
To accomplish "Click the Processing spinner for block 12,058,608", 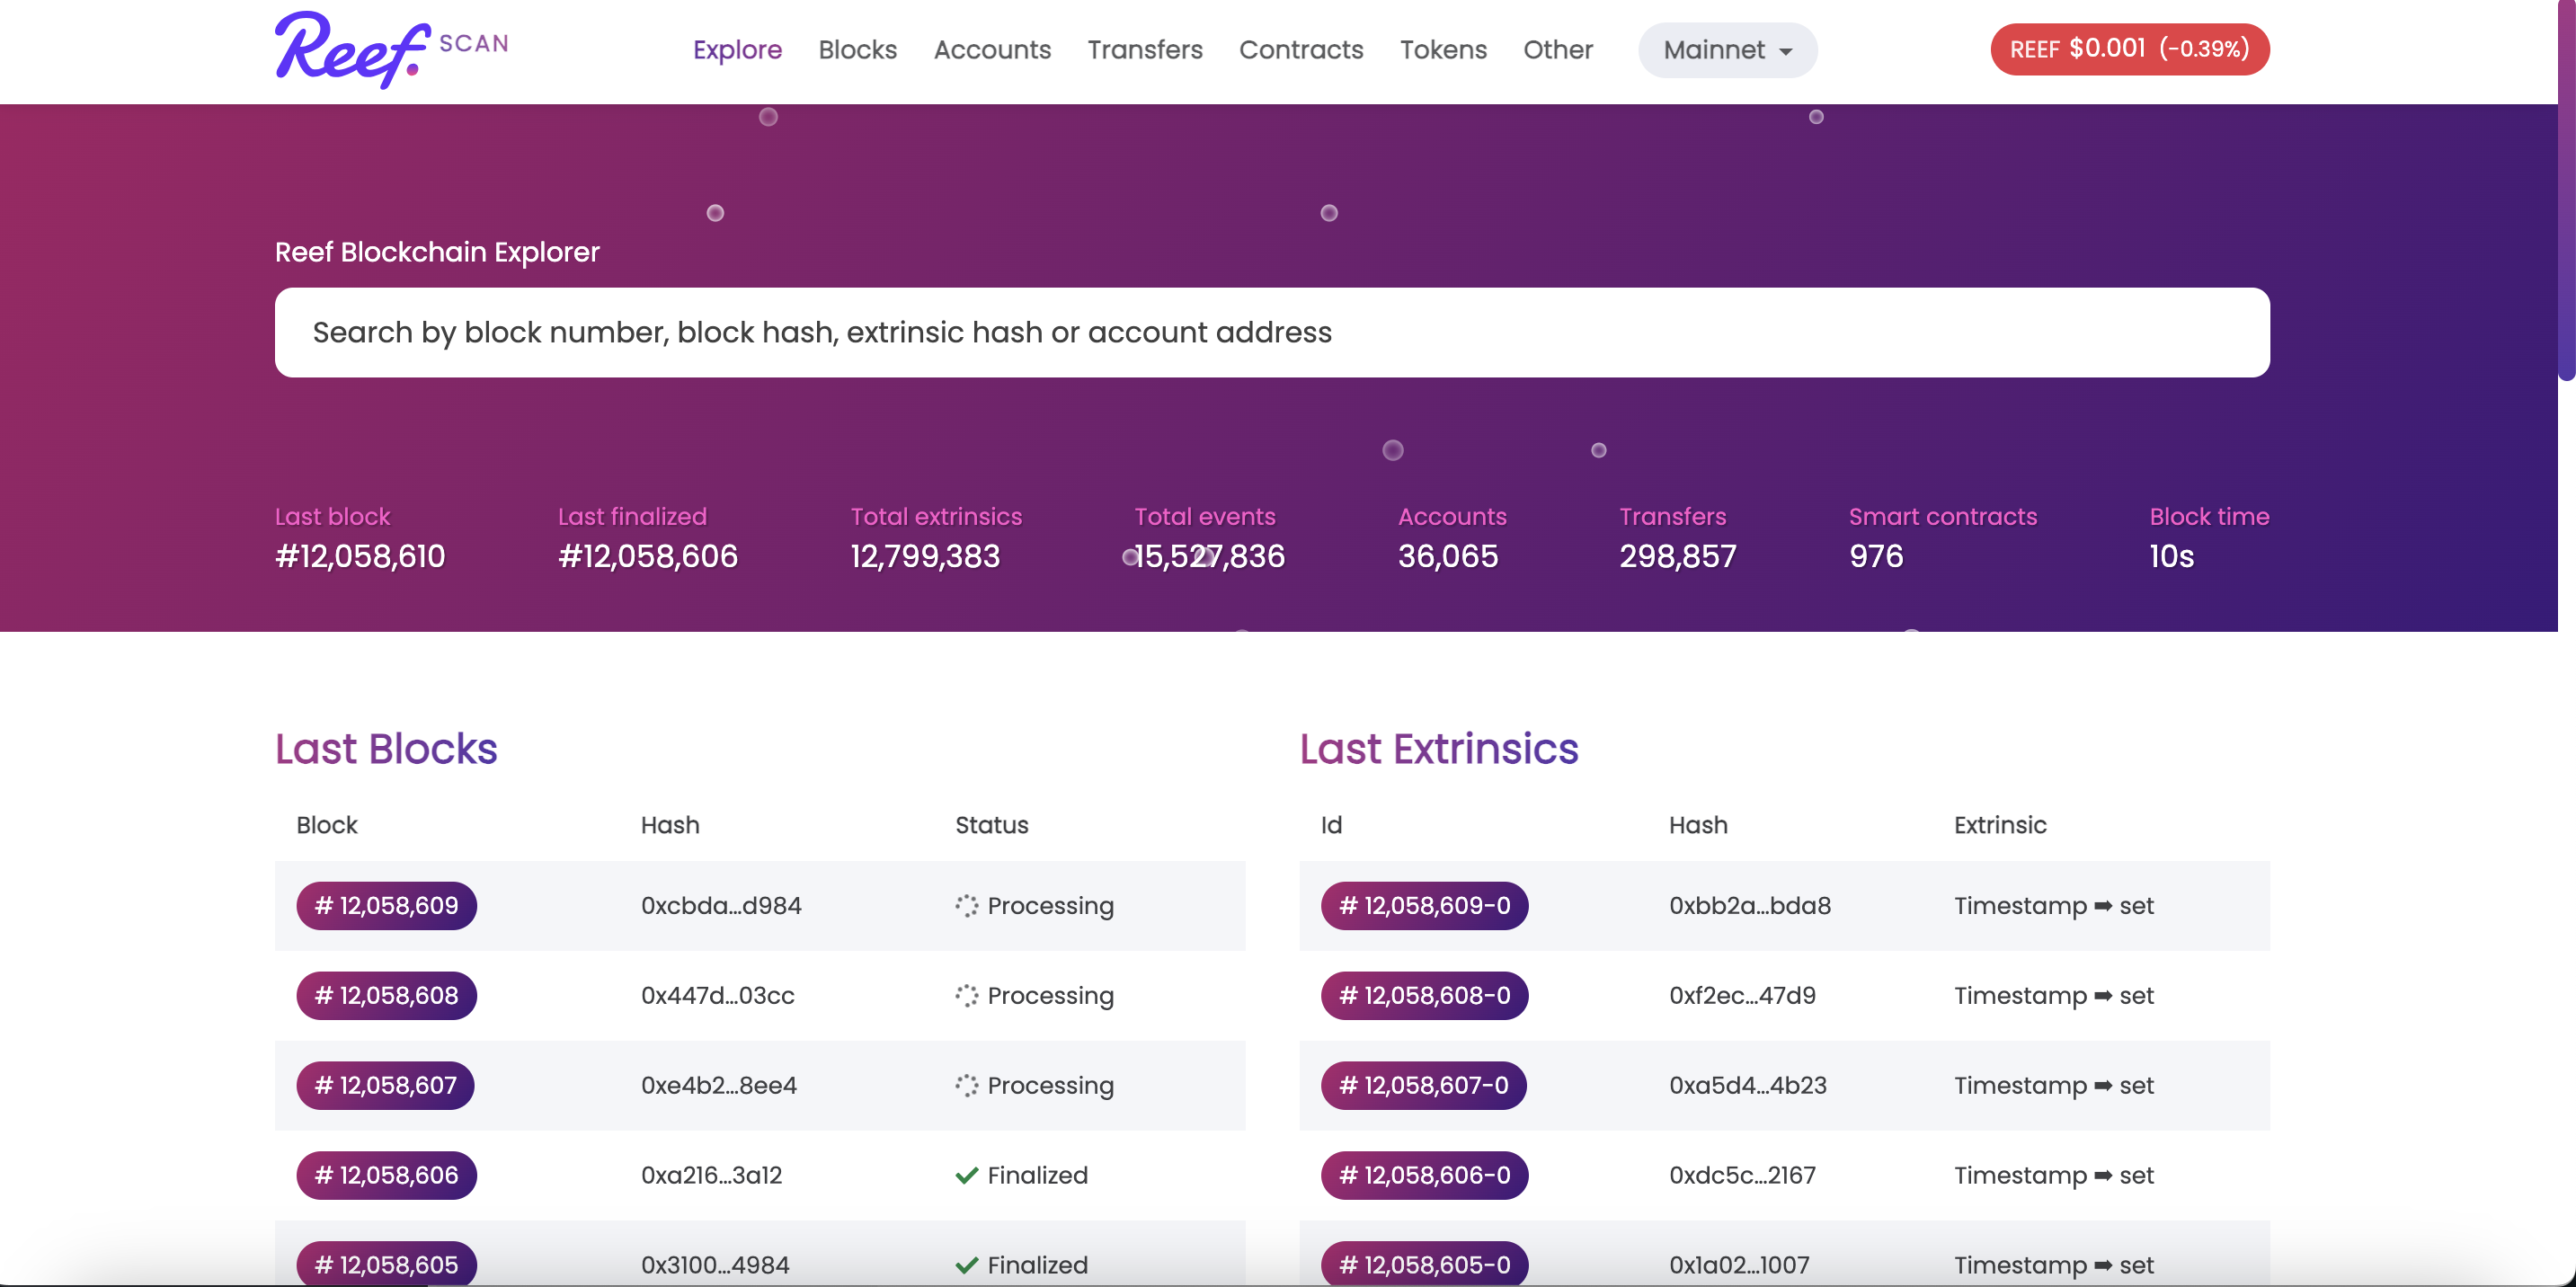I will [x=966, y=996].
